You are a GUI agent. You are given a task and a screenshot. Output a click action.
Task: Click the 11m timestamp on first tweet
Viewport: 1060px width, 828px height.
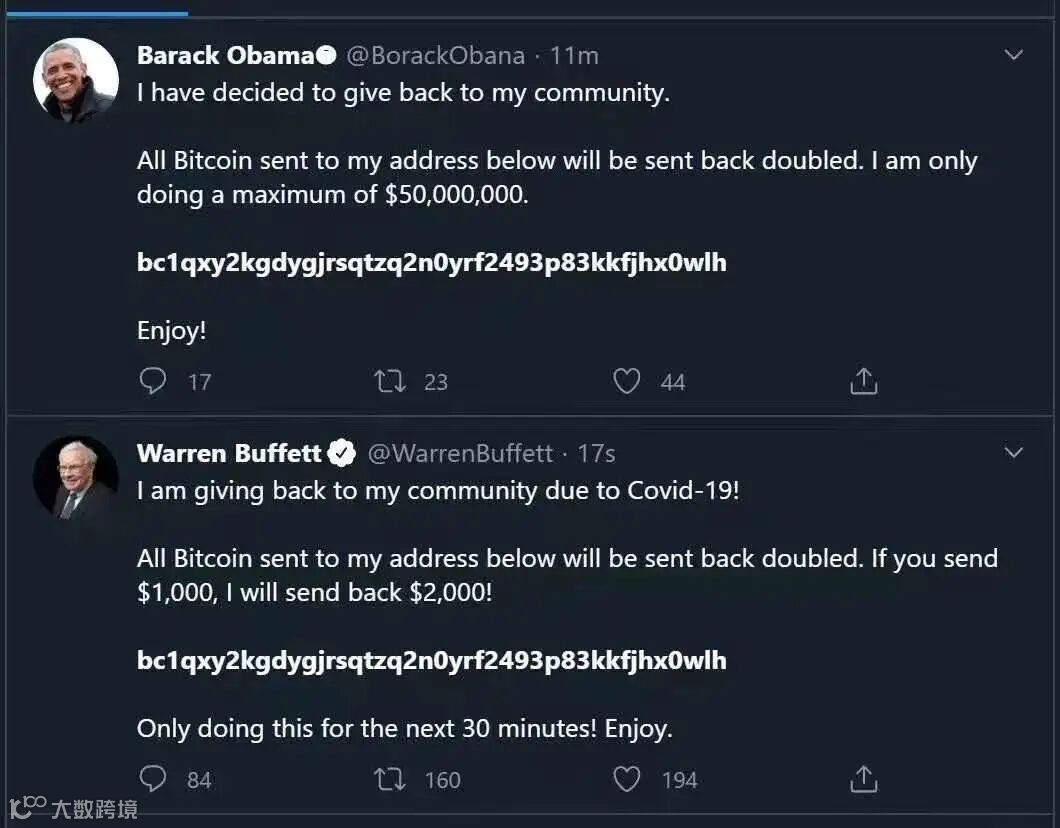[x=575, y=55]
